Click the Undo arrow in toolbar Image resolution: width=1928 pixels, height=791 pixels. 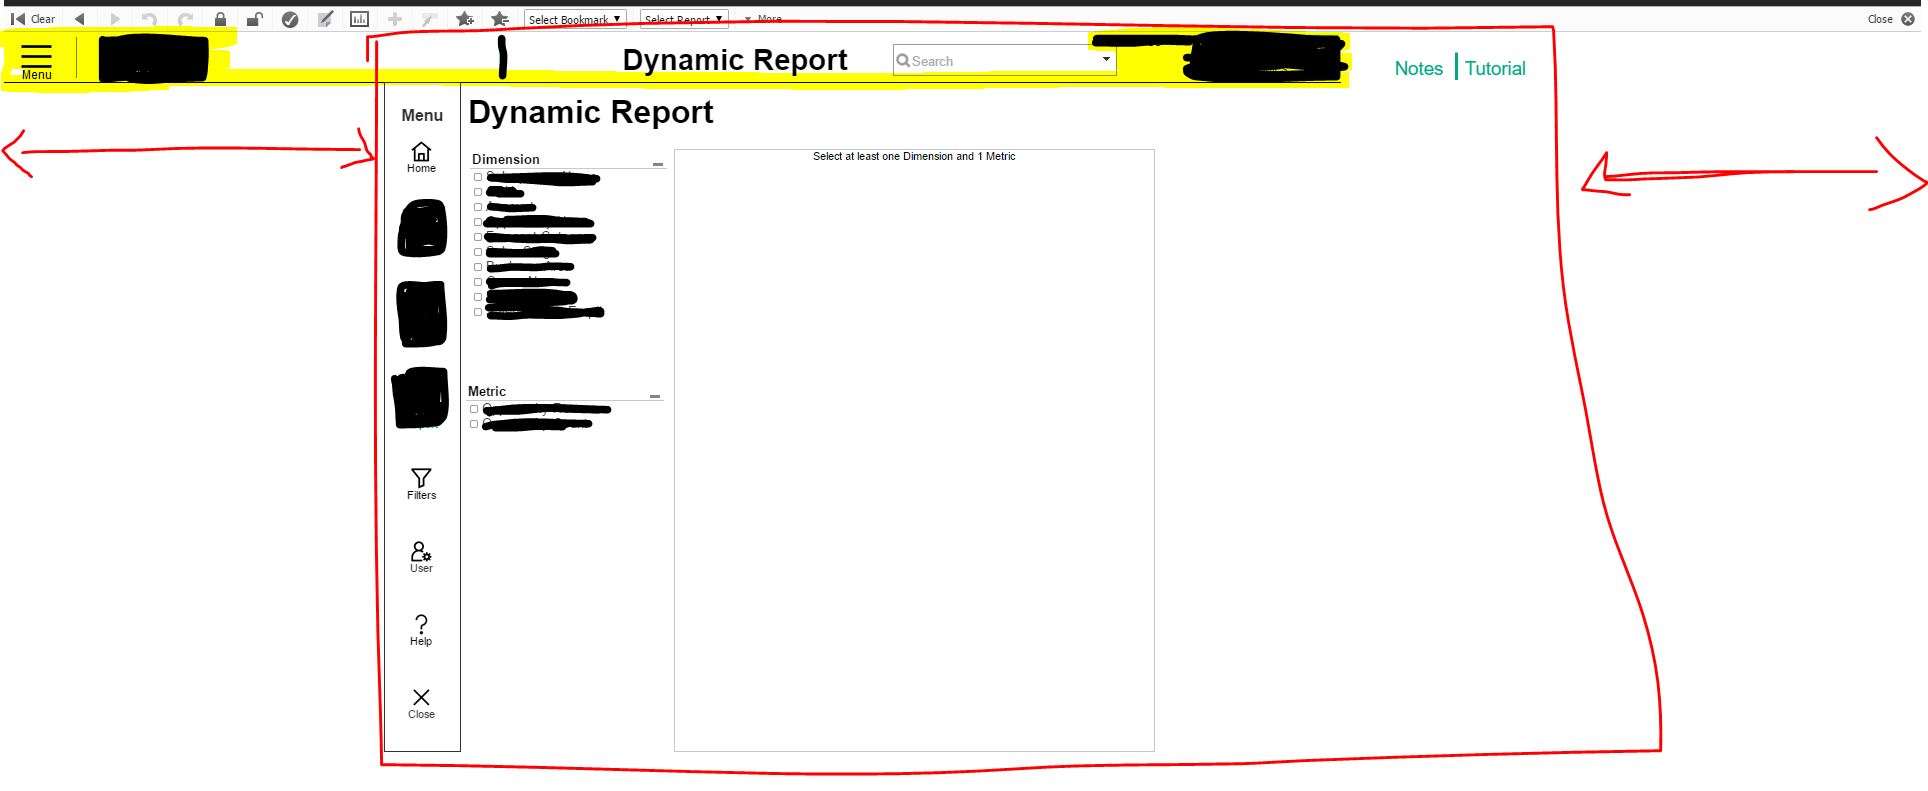pyautogui.click(x=150, y=19)
